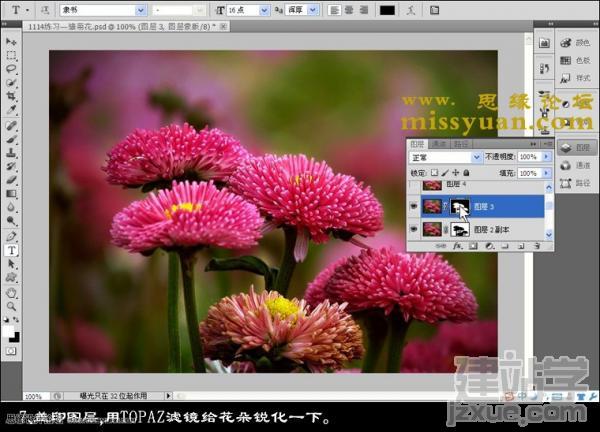The height and width of the screenshot is (432, 600).
Task: Hide the selected blue layer row's eye icon
Action: (x=414, y=207)
